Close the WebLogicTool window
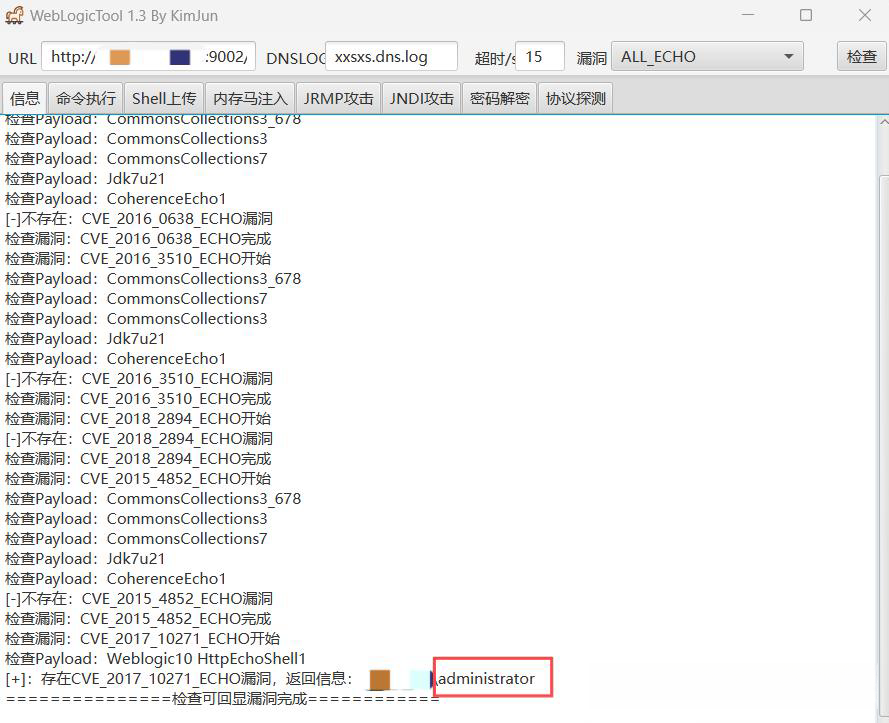The height and width of the screenshot is (723, 889). coord(865,15)
